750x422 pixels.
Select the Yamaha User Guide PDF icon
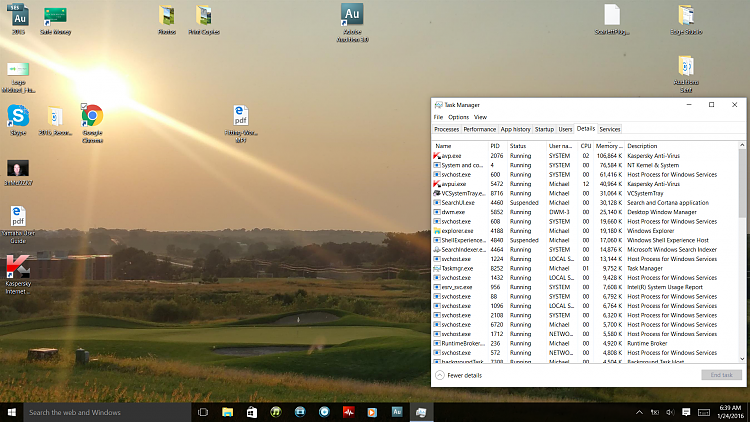point(18,224)
